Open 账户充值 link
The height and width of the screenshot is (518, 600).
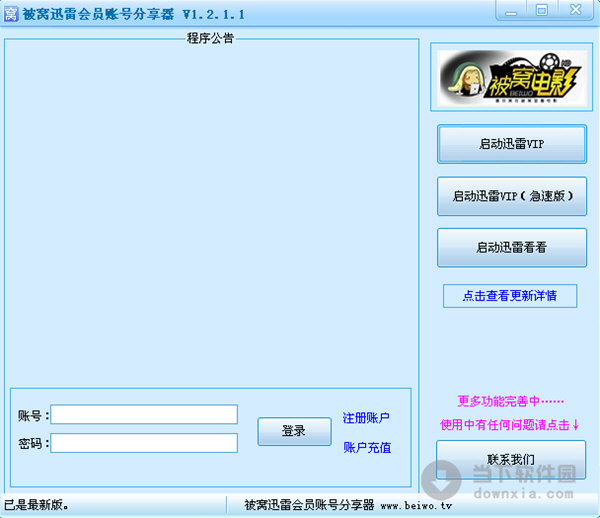pos(367,447)
